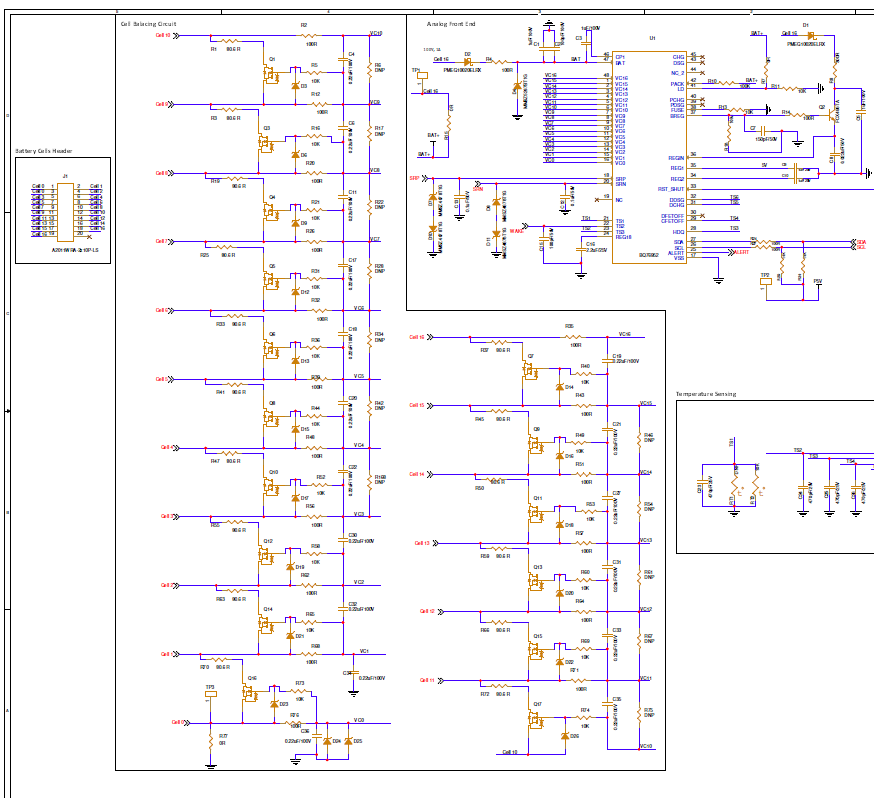Viewport: 874px width, 798px height.
Task: Click the Cell 10 input port
Action: click(168, 36)
